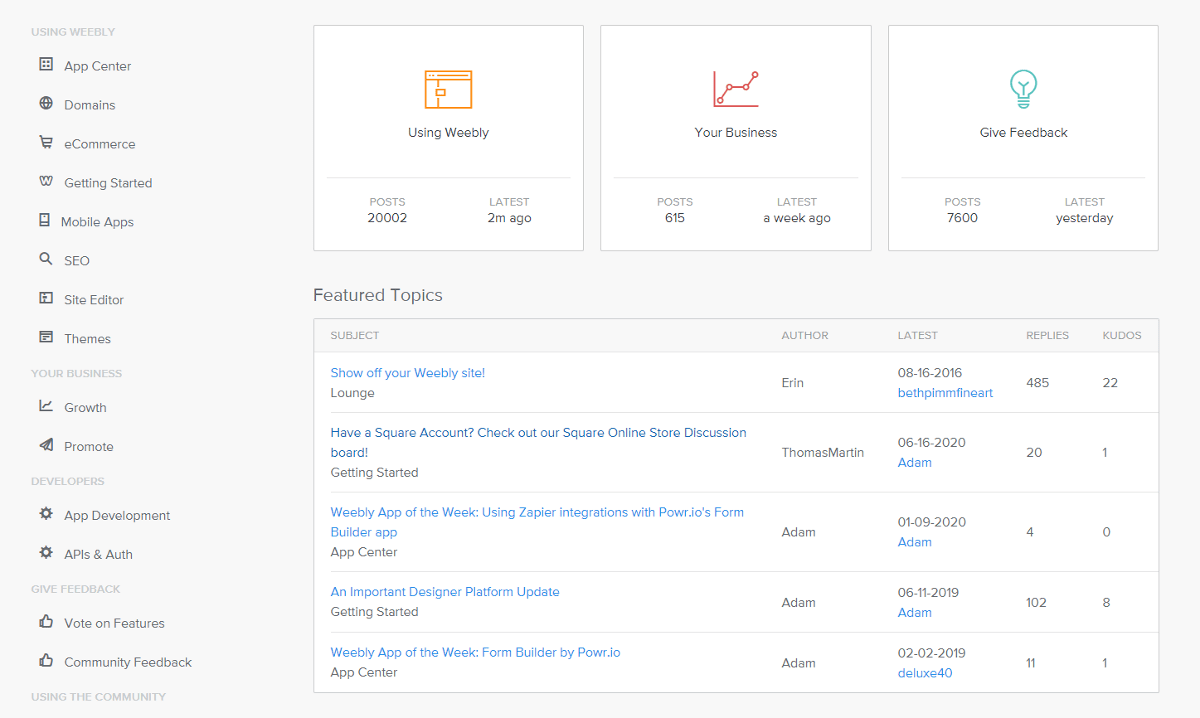Click the SEO magnifier icon
The height and width of the screenshot is (718, 1200).
coord(46,259)
